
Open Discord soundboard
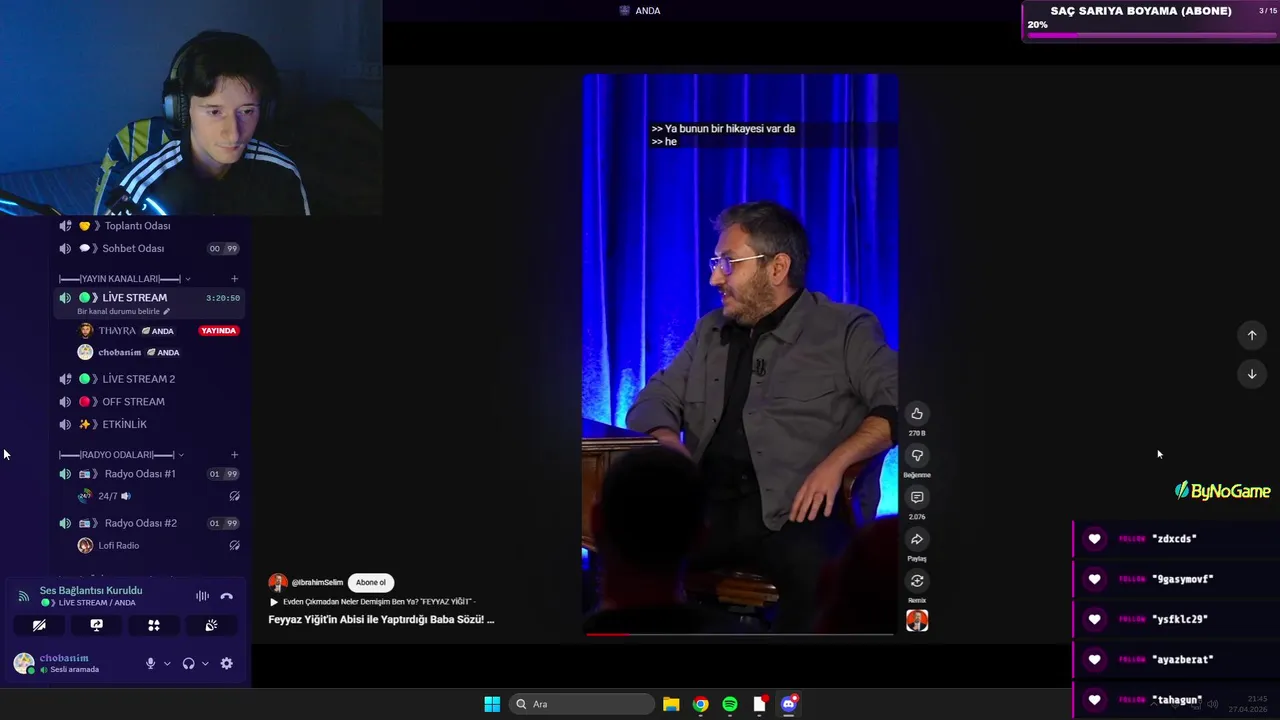pos(211,625)
